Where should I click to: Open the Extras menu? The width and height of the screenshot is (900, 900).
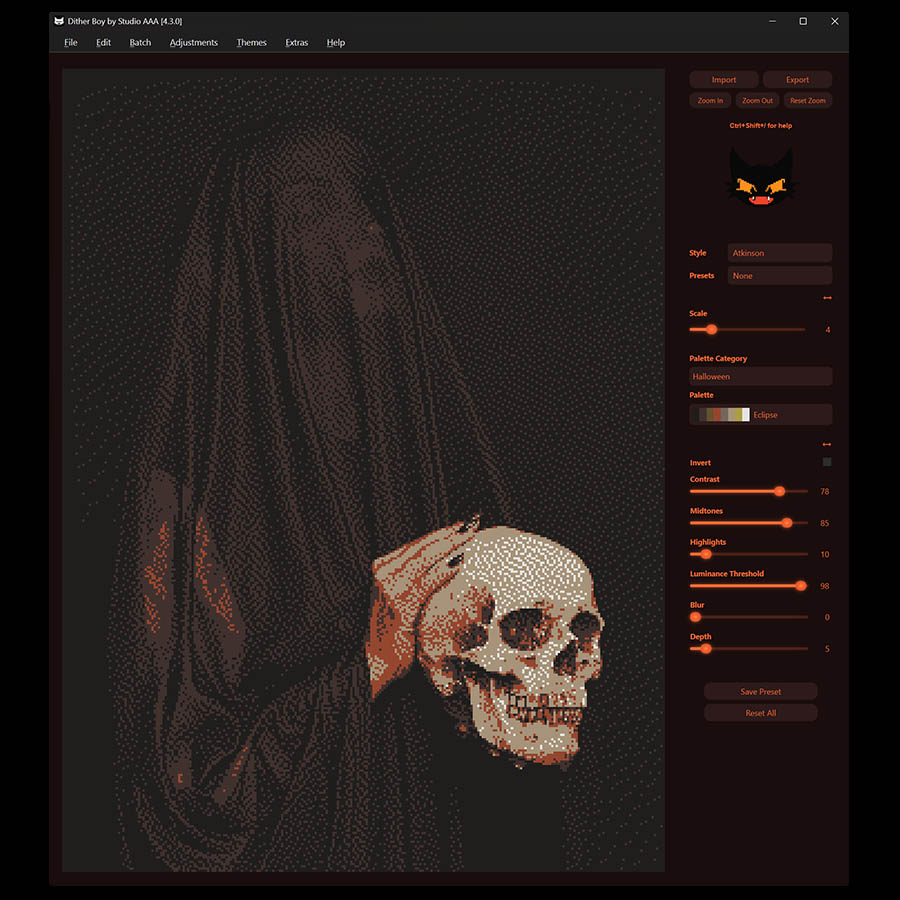coord(296,43)
